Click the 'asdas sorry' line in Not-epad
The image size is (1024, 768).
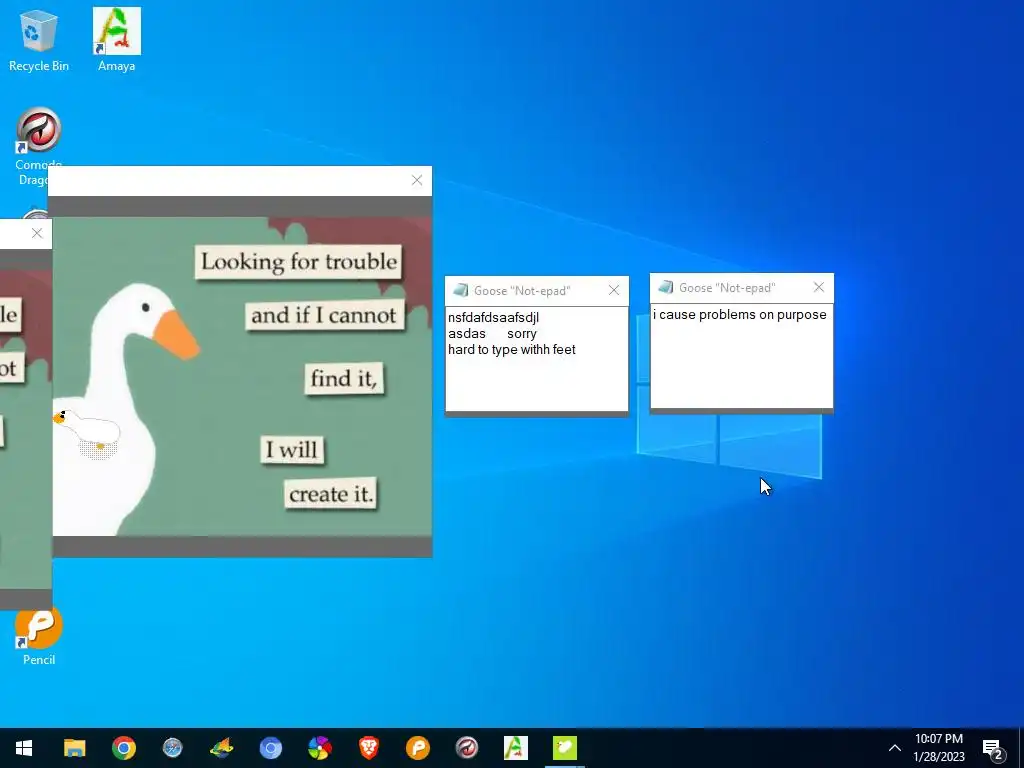(x=492, y=334)
